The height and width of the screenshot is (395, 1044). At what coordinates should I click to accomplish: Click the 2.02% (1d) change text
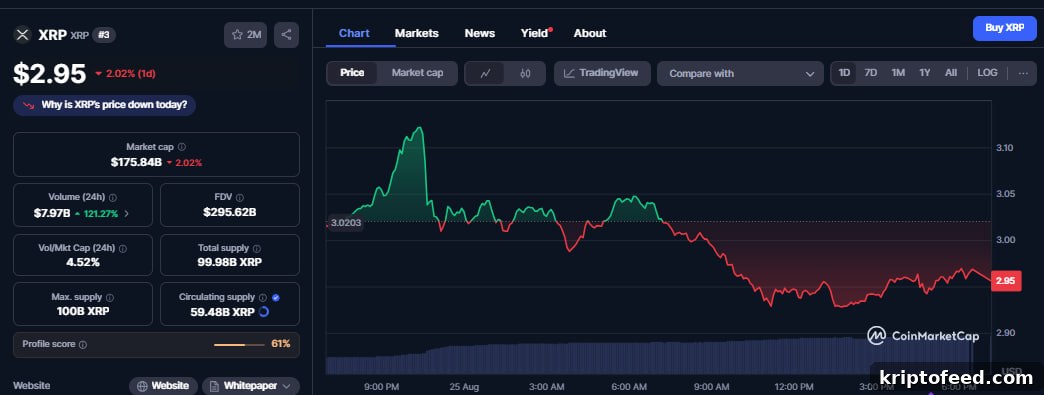pos(130,74)
